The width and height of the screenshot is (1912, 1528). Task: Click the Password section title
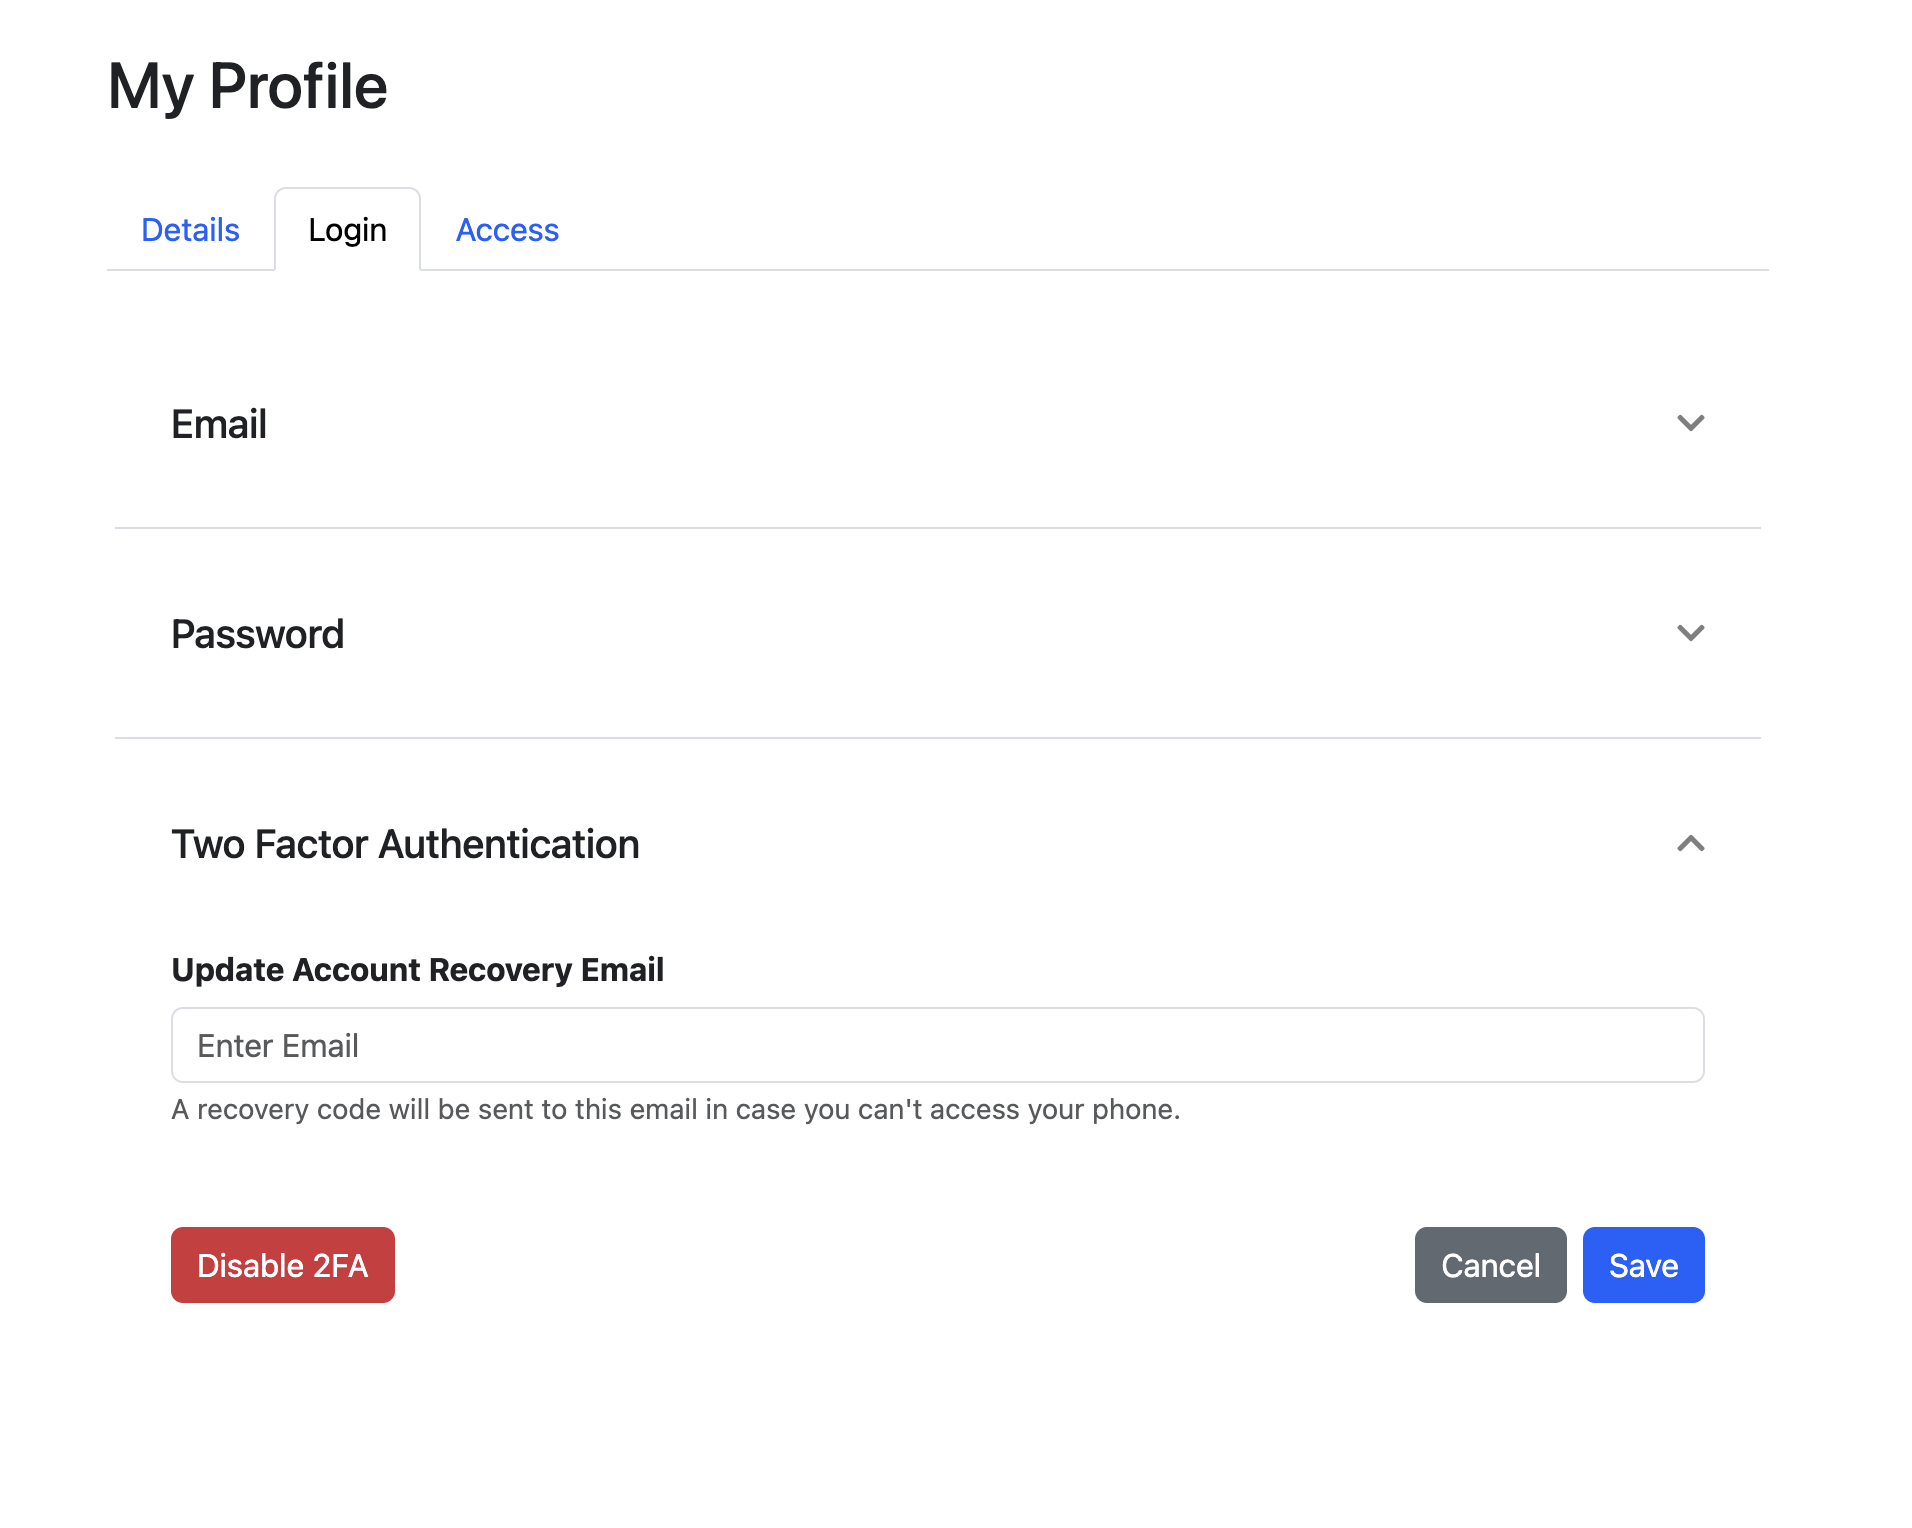pos(257,634)
